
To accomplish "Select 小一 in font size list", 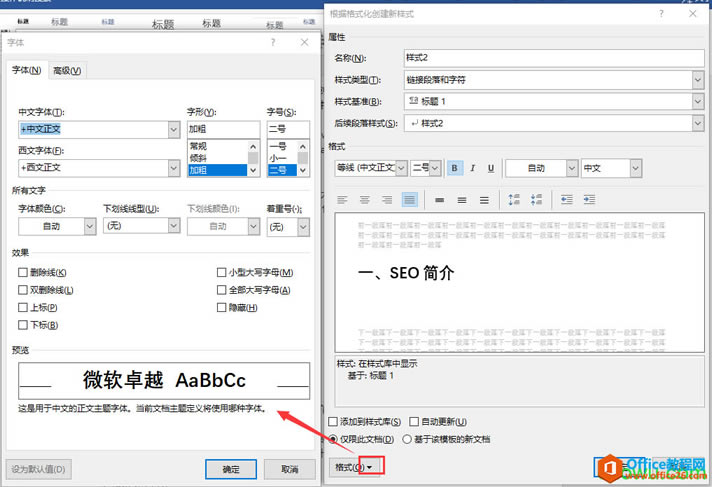I will coord(282,158).
